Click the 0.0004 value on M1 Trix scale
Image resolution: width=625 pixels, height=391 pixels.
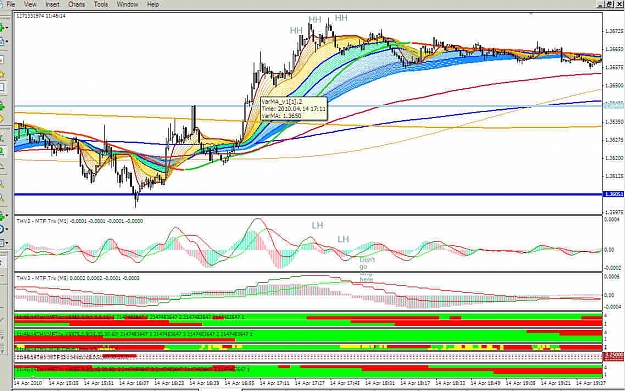tap(612, 219)
